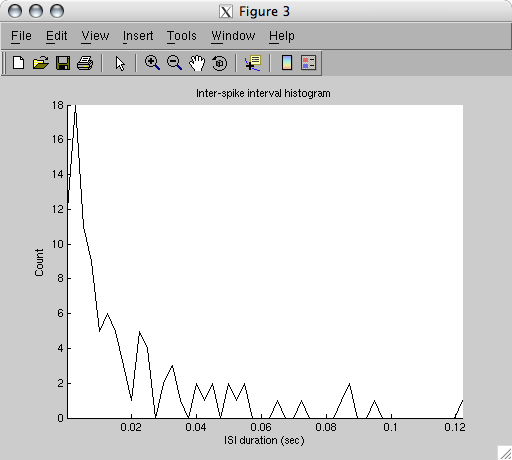
Task: Click the window resize grip corner
Action: (505, 453)
